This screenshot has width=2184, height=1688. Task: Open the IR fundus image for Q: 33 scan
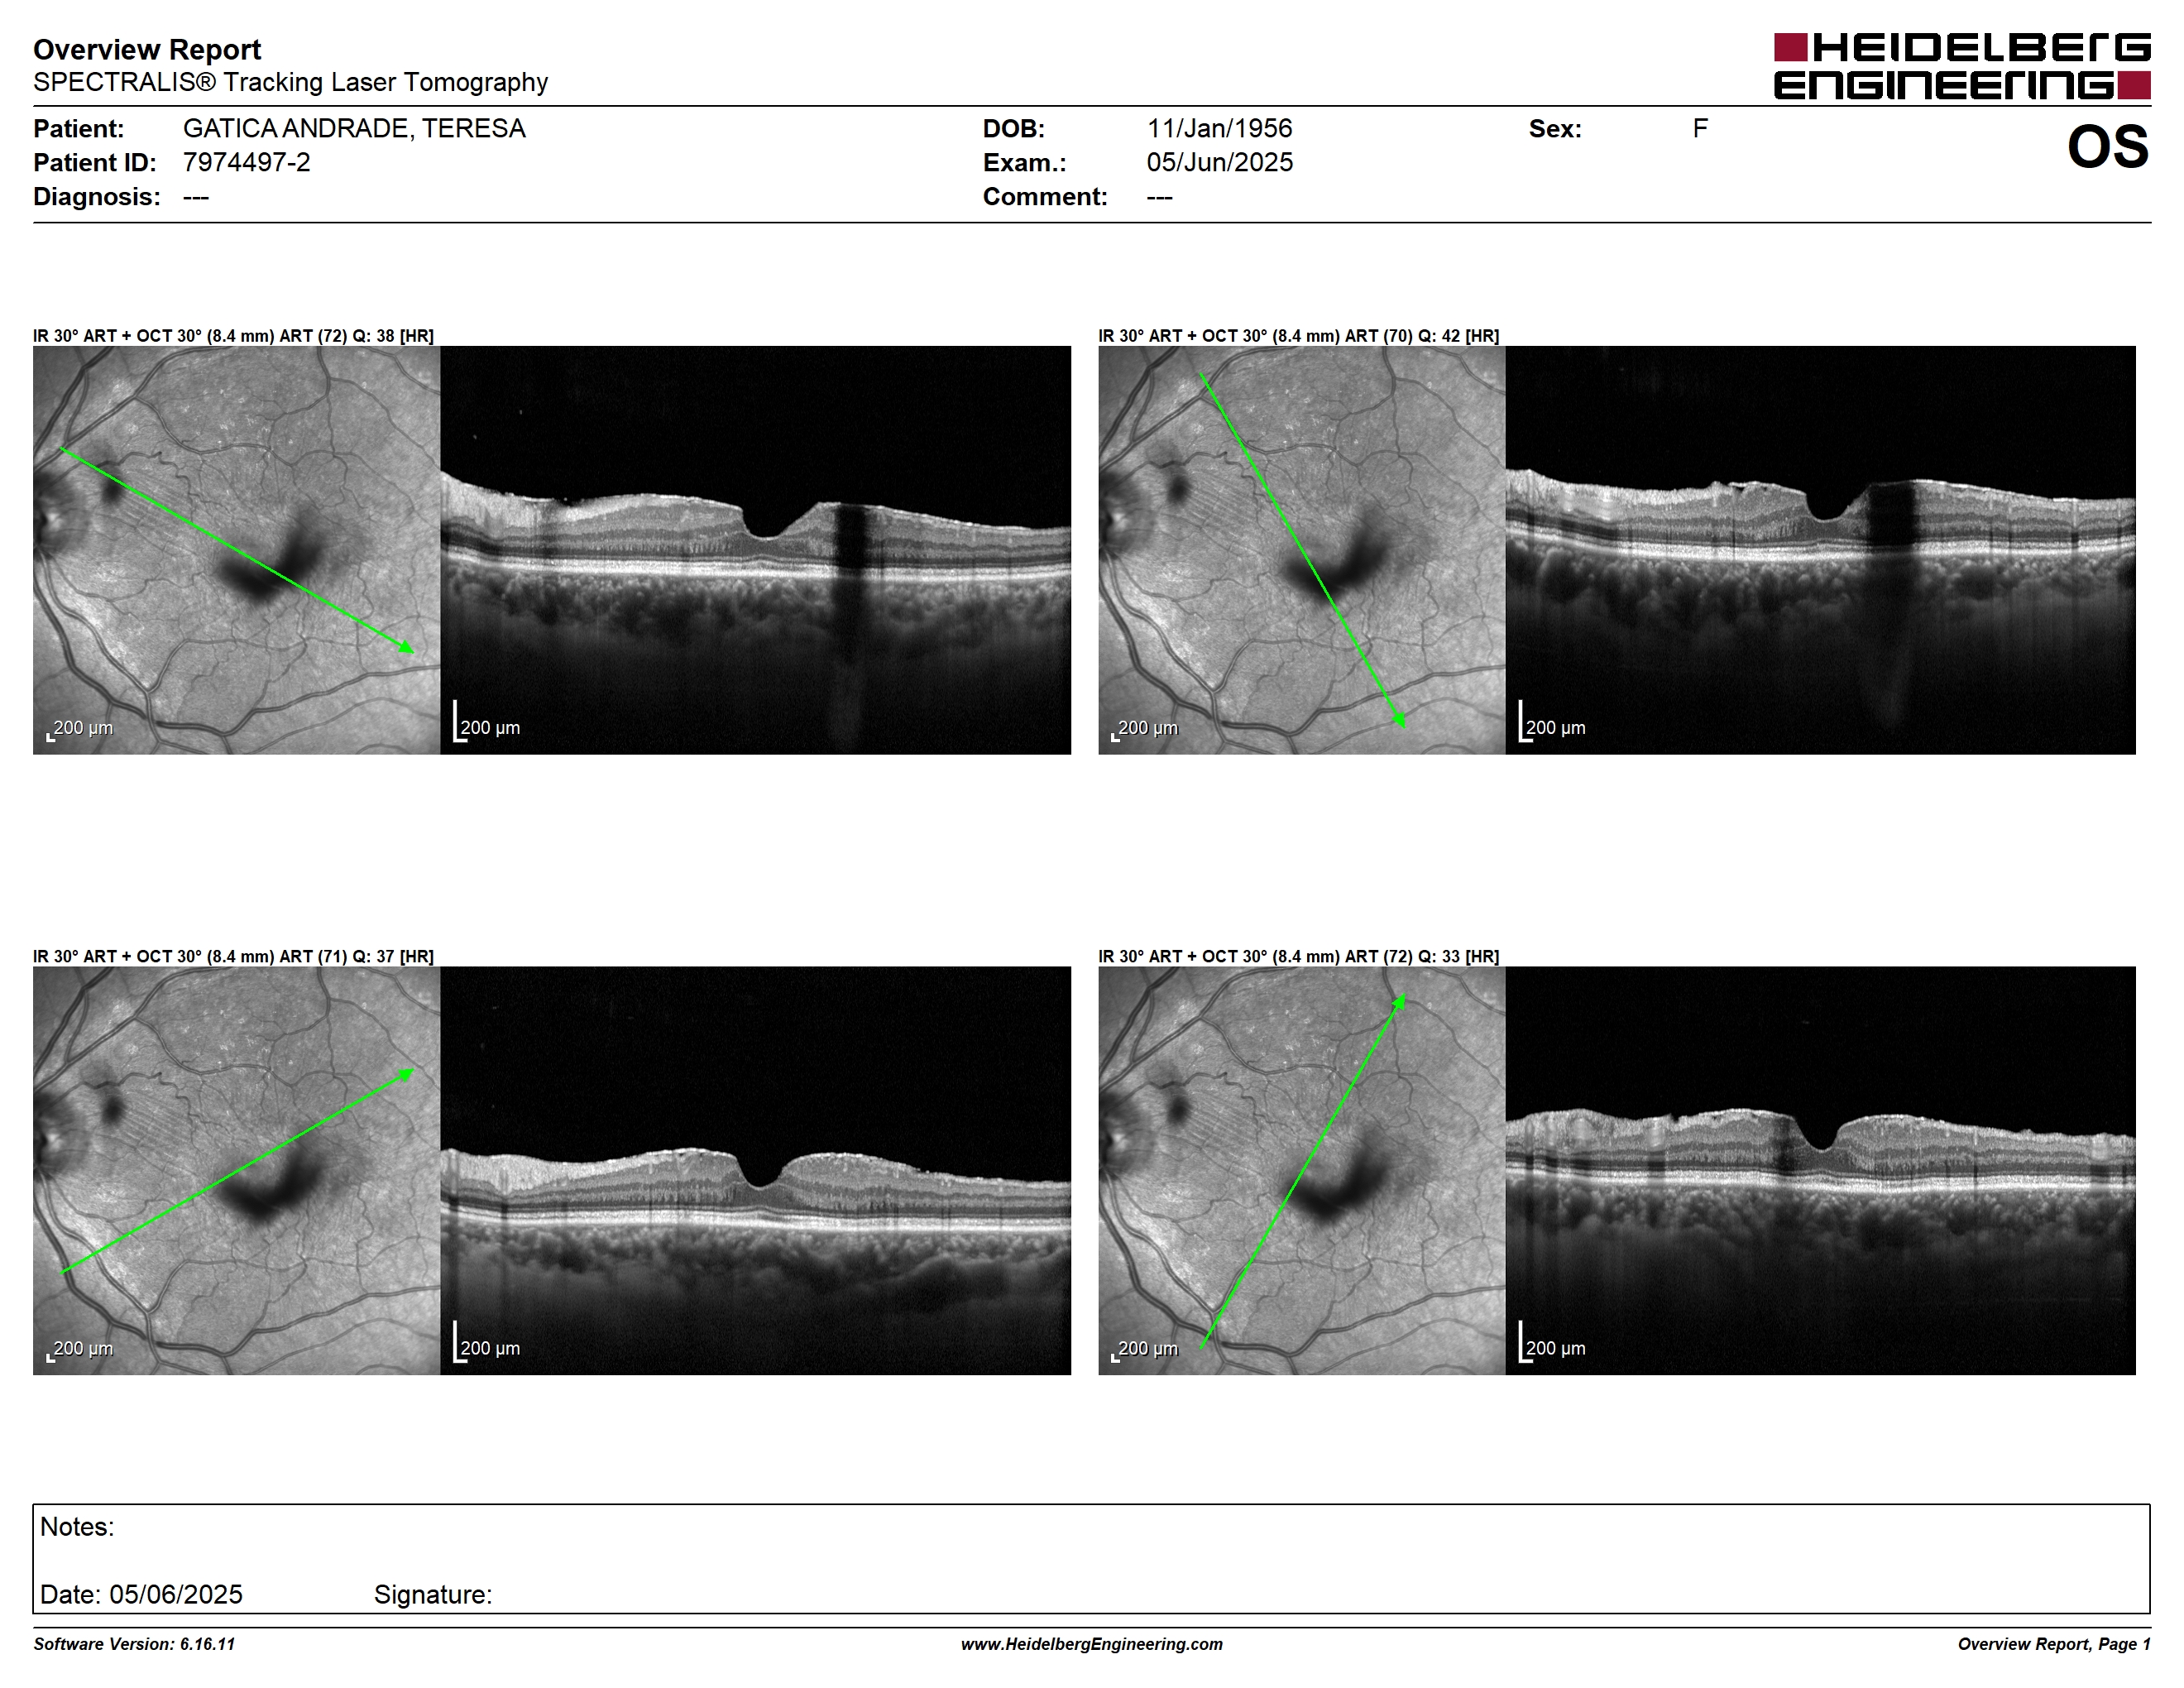[x=1302, y=1170]
